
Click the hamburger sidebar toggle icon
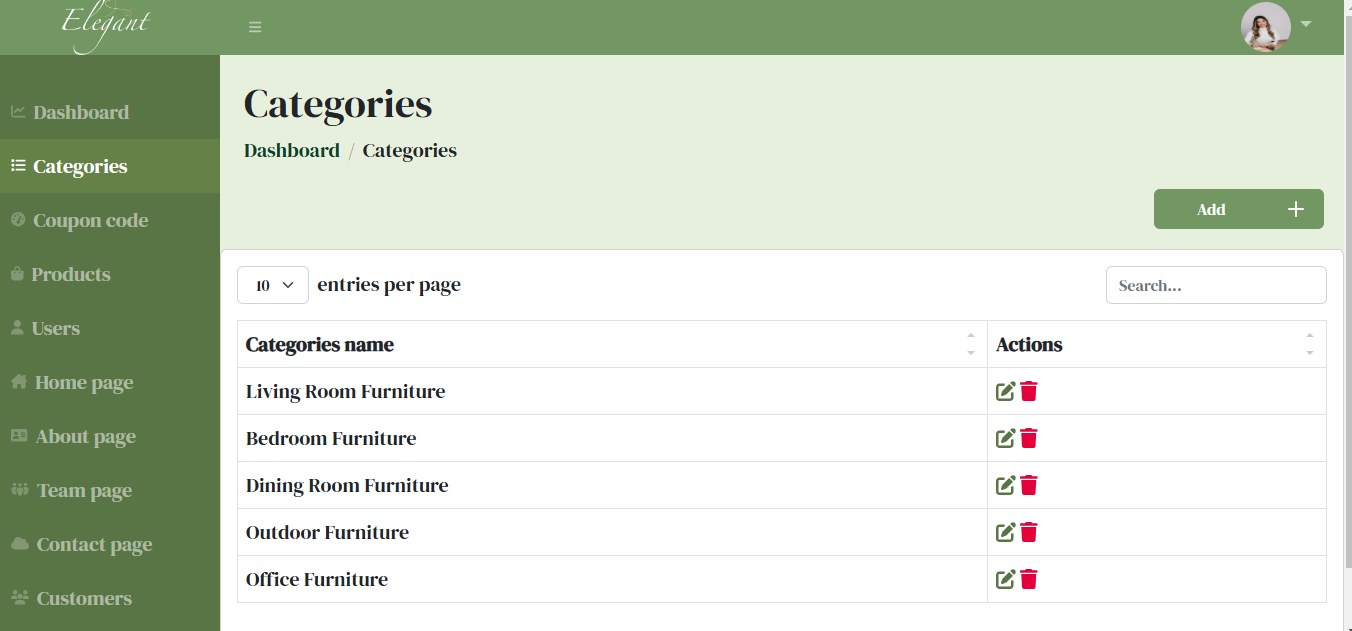point(255,27)
